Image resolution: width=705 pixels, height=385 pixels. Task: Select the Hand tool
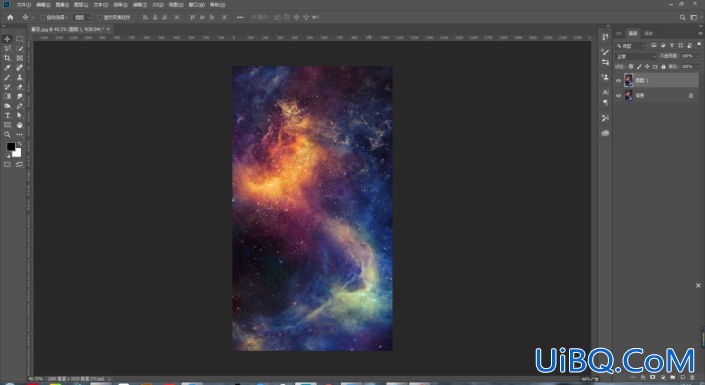click(20, 125)
